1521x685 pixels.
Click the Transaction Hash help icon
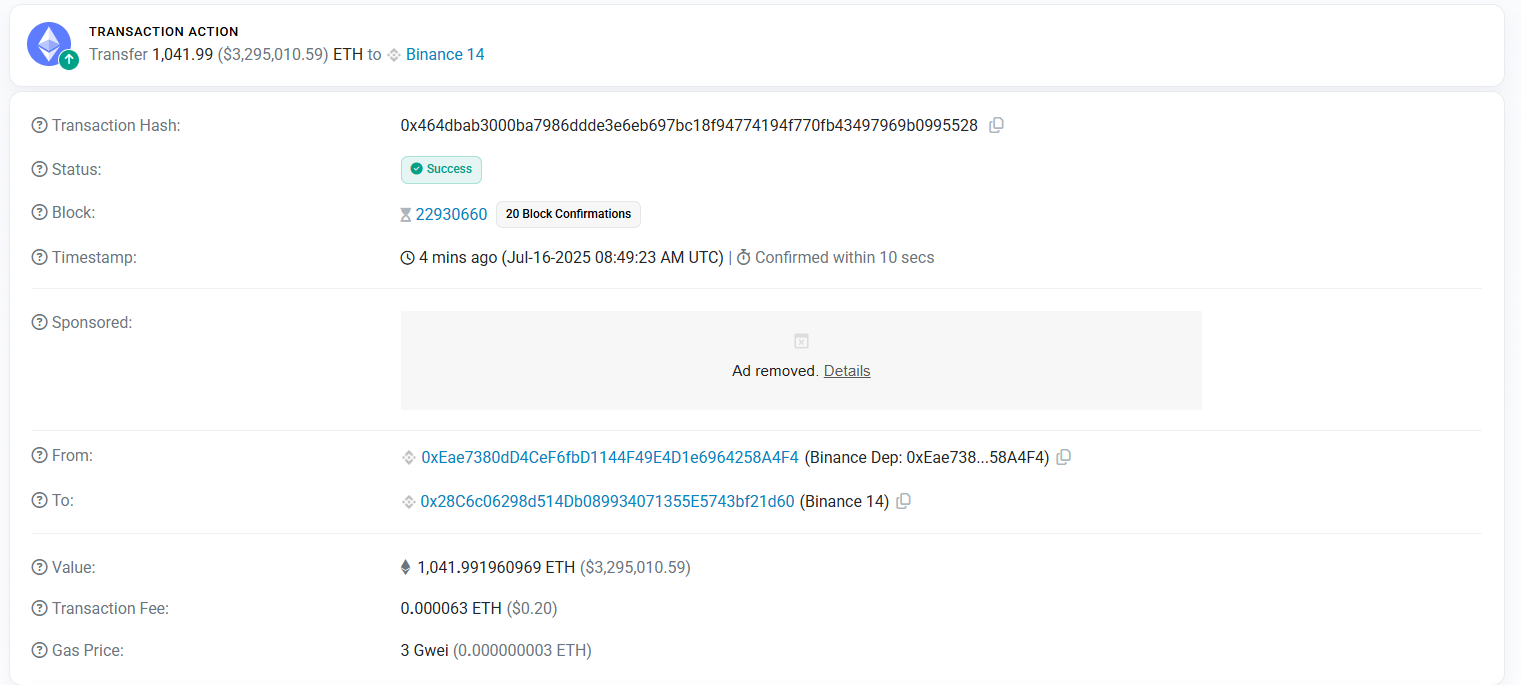click(40, 125)
